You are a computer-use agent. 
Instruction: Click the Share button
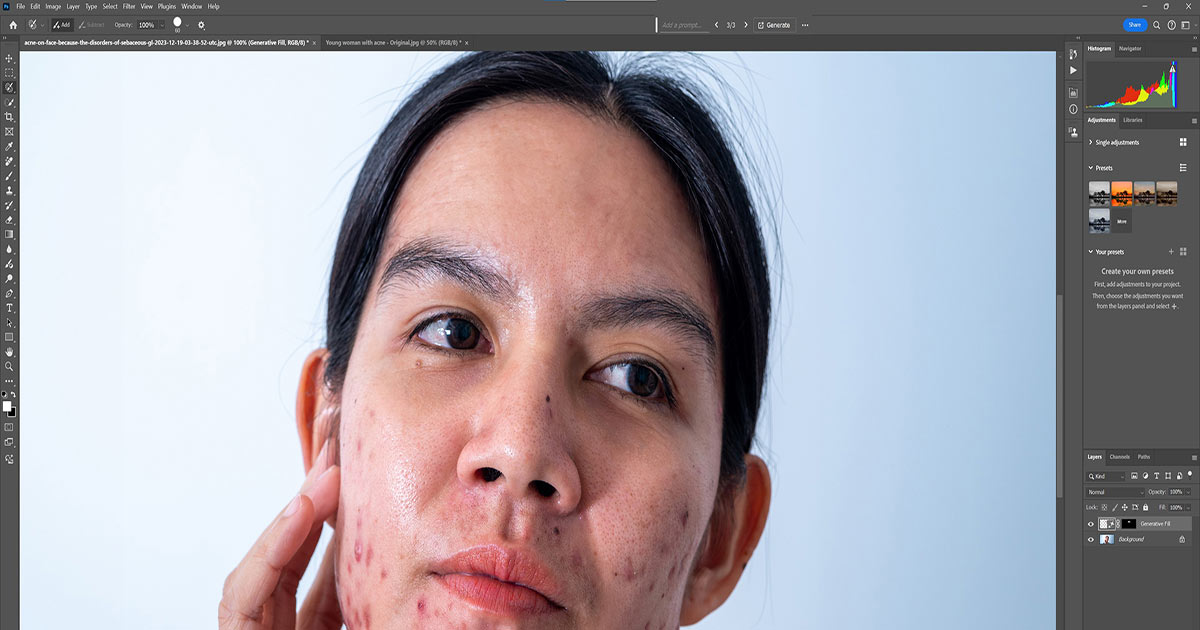coord(1134,25)
